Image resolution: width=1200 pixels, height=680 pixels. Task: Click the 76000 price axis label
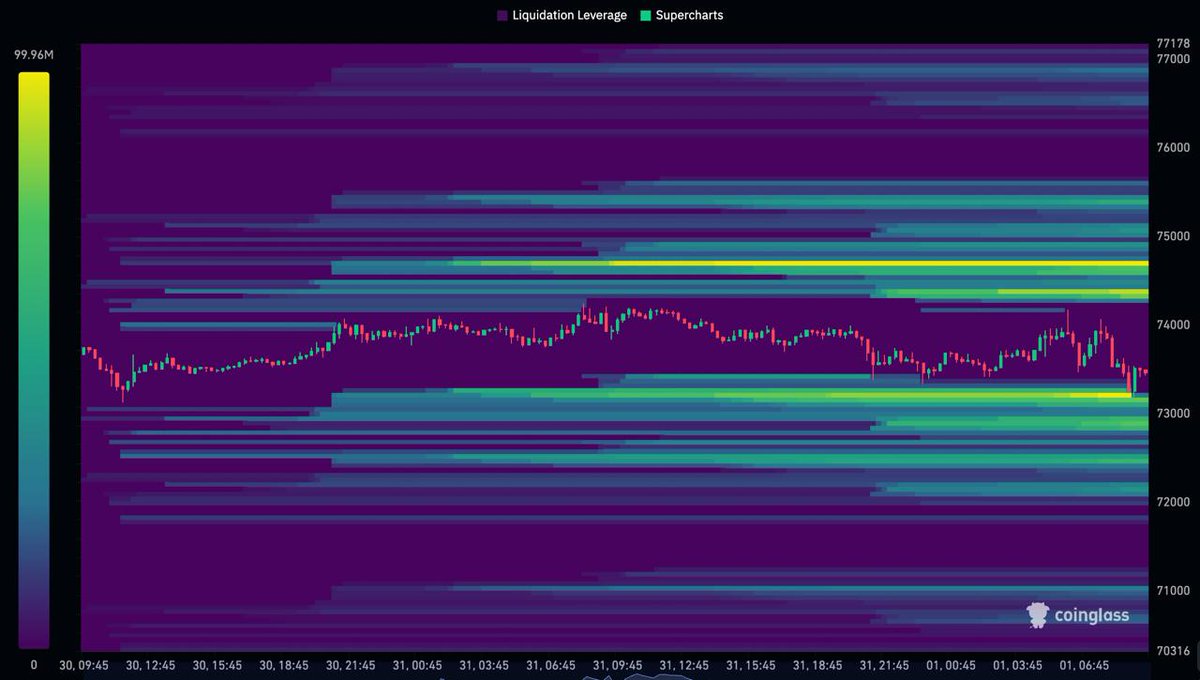tap(1172, 148)
